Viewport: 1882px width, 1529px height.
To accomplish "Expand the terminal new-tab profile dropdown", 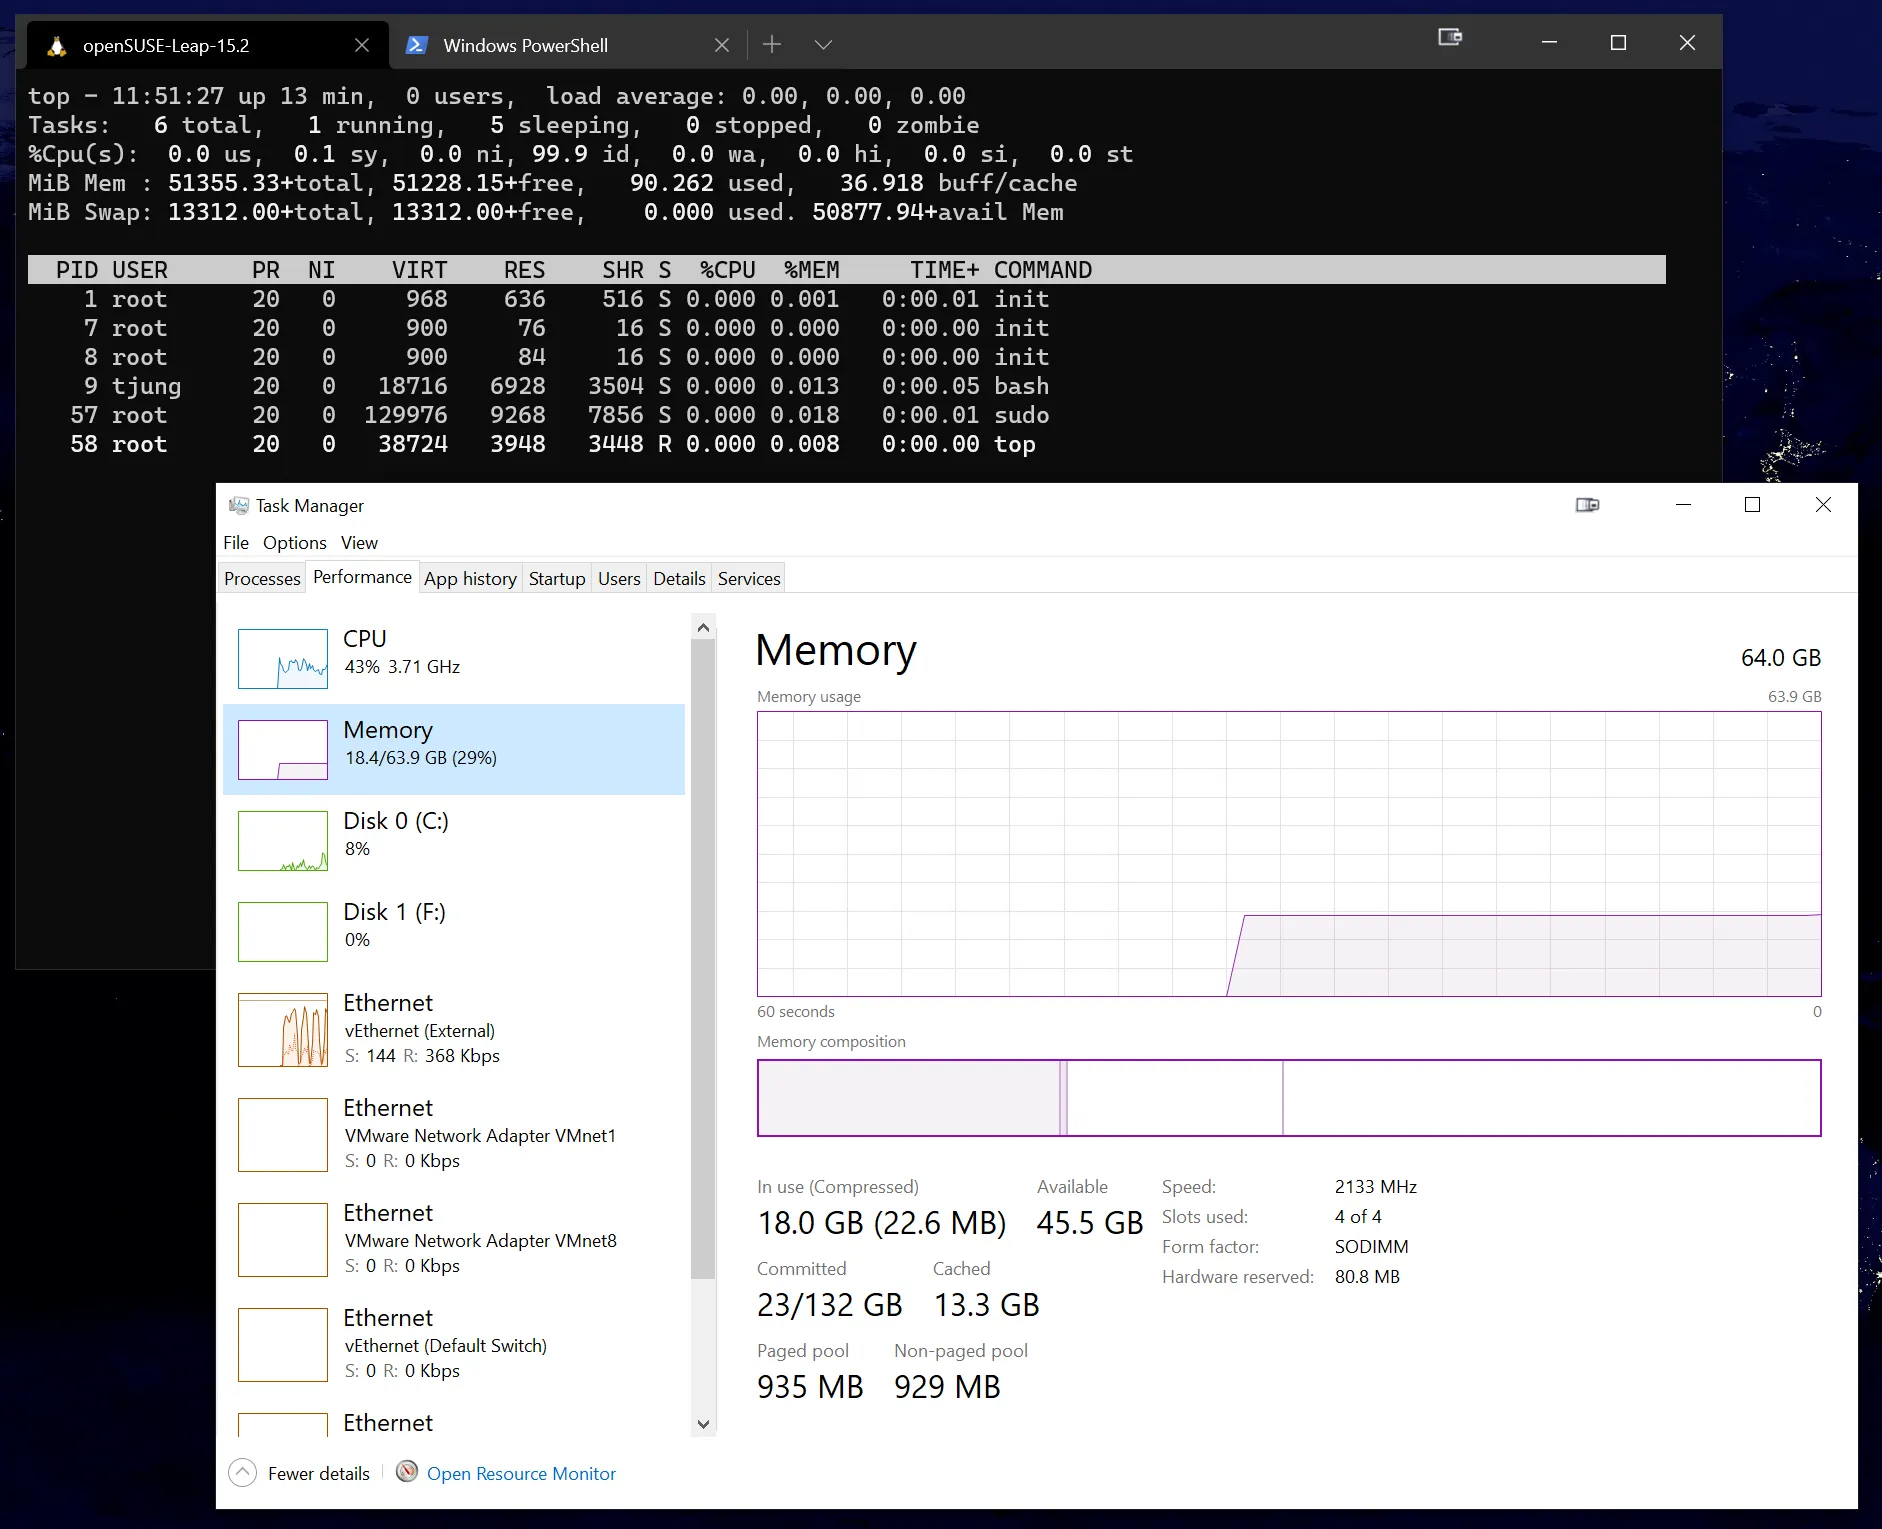I will pos(823,45).
